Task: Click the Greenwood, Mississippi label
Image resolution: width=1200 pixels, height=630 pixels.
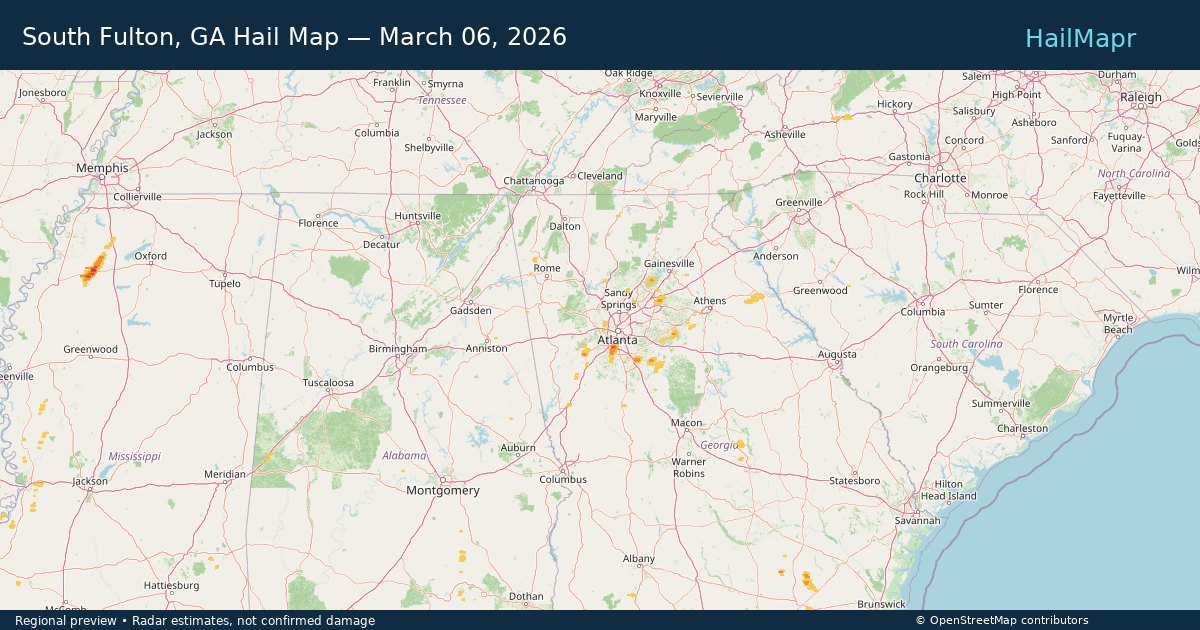Action: point(90,350)
